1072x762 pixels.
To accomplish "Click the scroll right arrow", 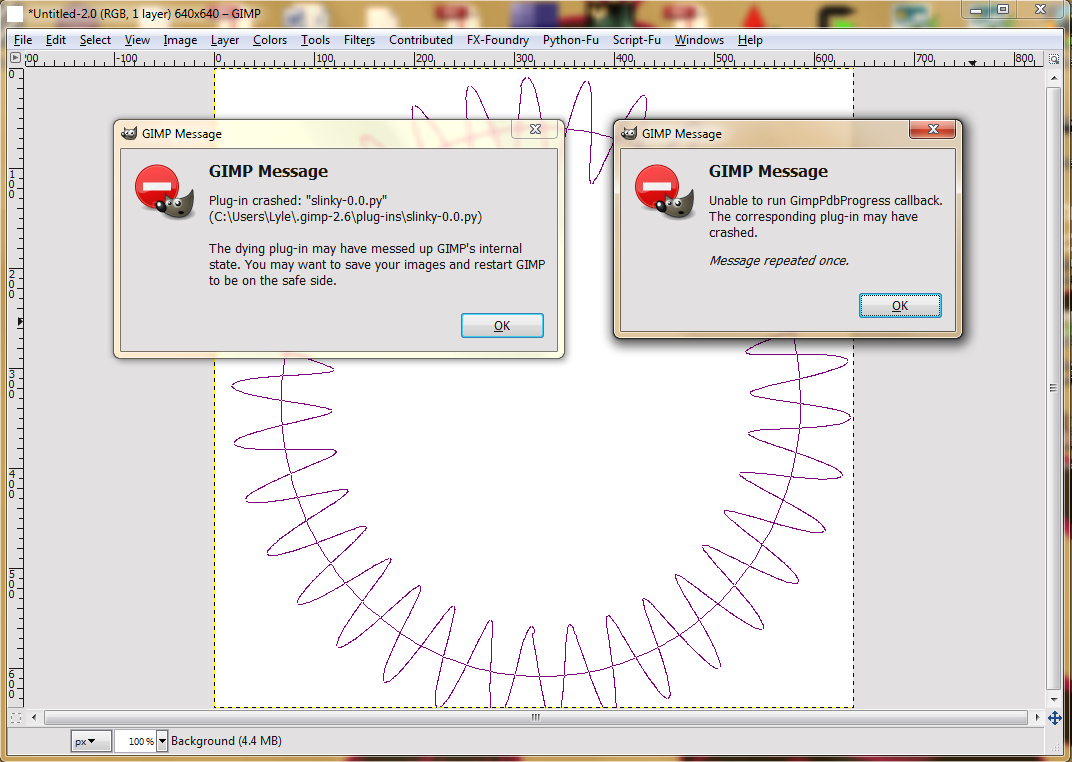I will coord(1037,717).
